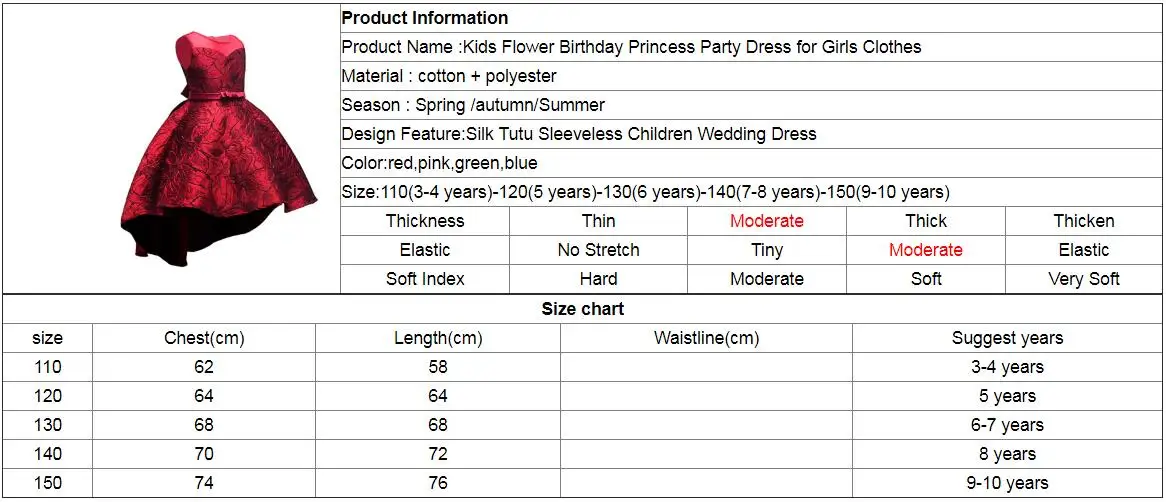This screenshot has height=502, width=1166.
Task: Click the 9-10 years cell
Action: coord(1008,483)
